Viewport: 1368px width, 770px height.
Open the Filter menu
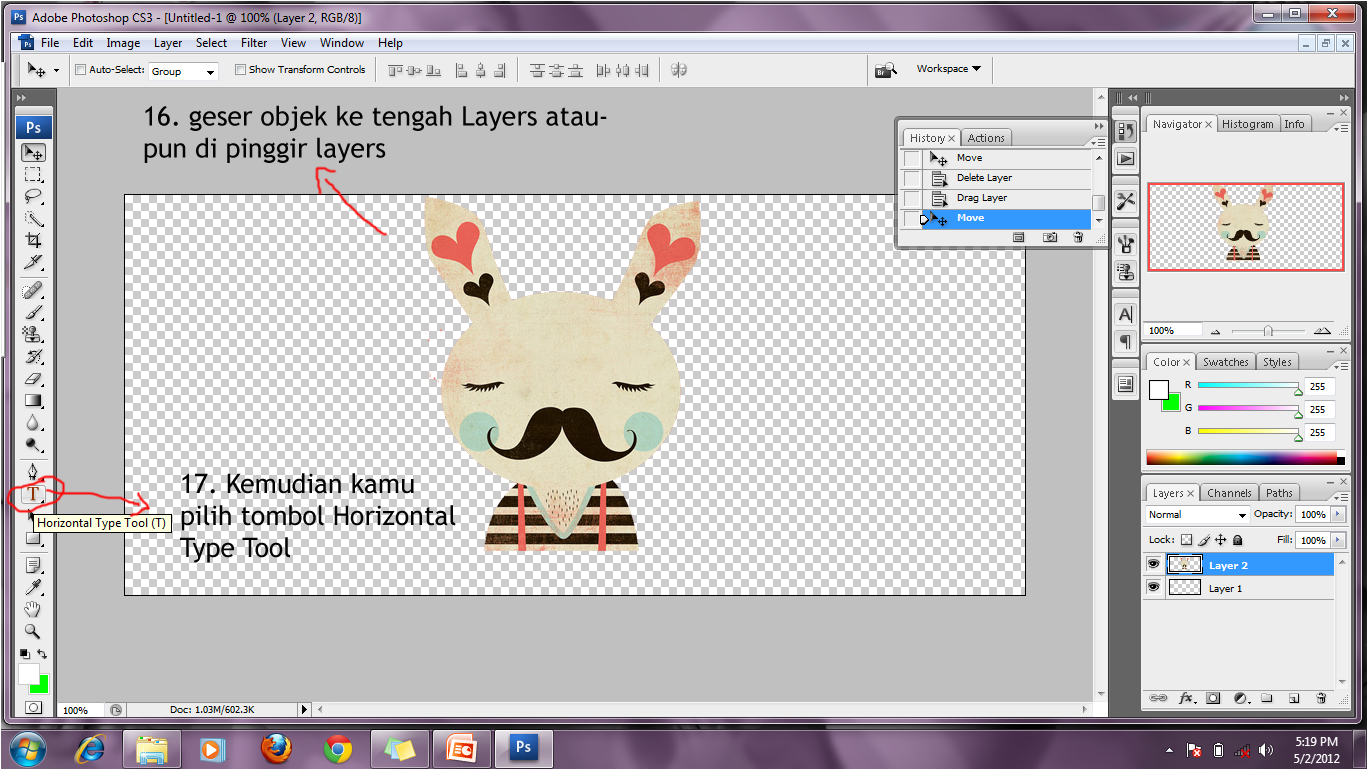pos(254,43)
